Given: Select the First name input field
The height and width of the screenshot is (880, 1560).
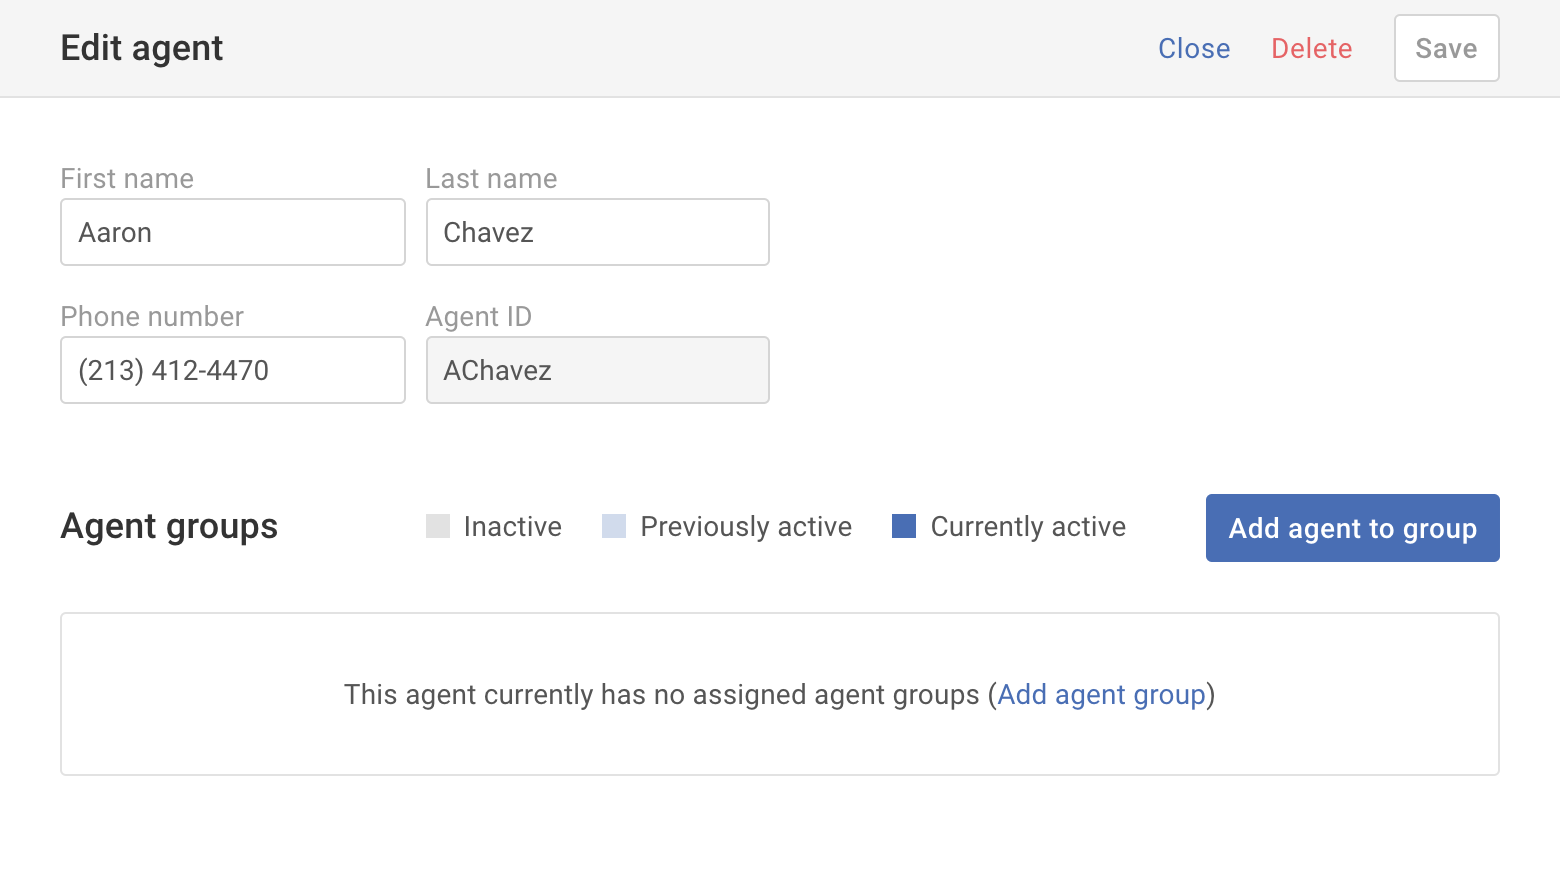Looking at the screenshot, I should pyautogui.click(x=232, y=232).
